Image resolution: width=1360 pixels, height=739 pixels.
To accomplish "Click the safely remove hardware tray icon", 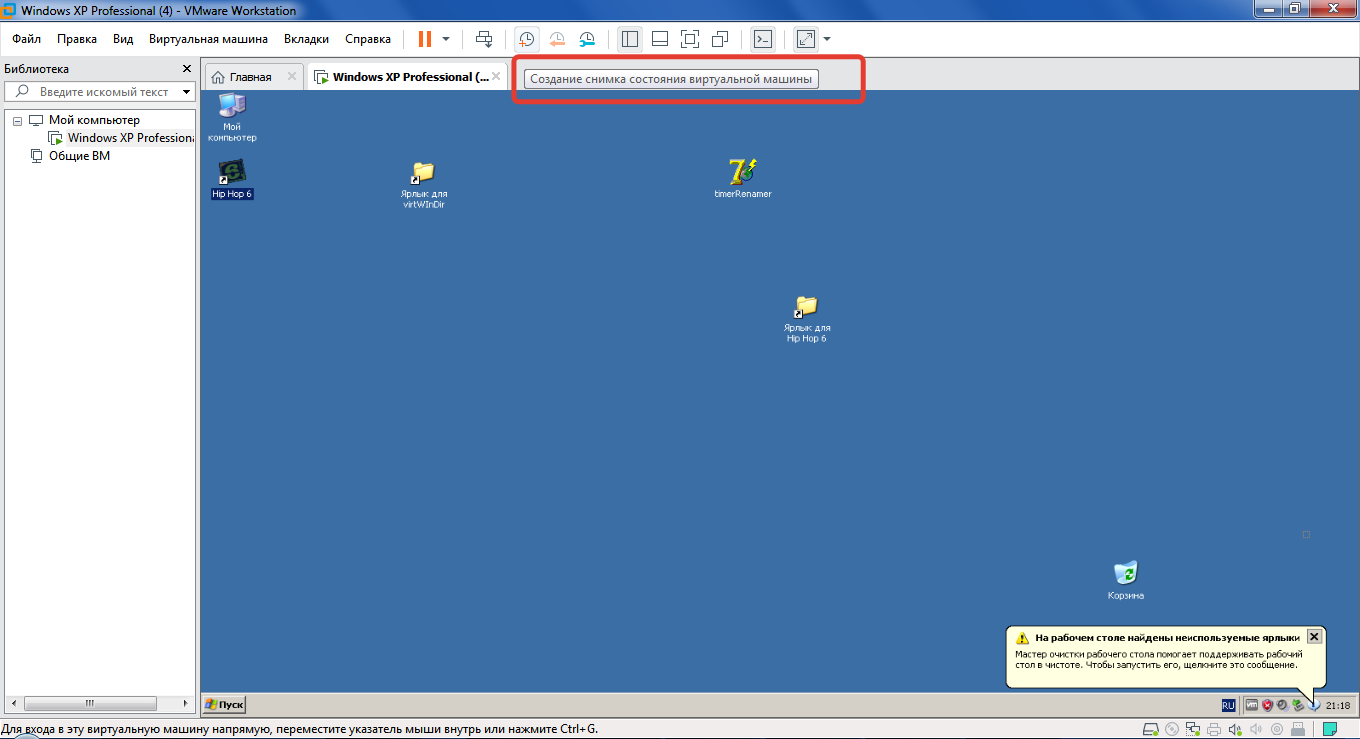I will 1297,705.
